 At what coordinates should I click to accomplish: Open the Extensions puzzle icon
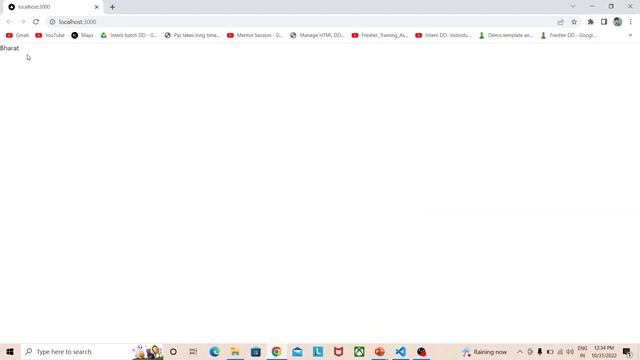point(590,22)
